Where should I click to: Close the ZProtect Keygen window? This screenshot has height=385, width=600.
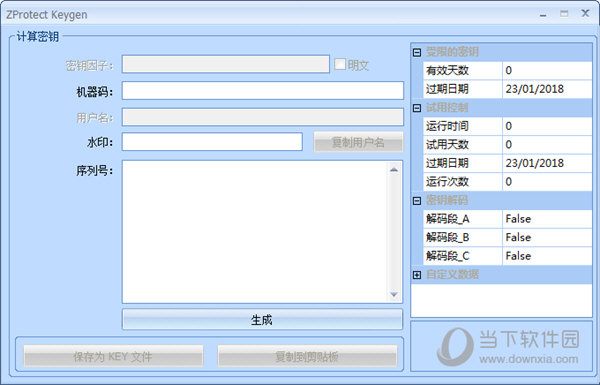[x=585, y=13]
